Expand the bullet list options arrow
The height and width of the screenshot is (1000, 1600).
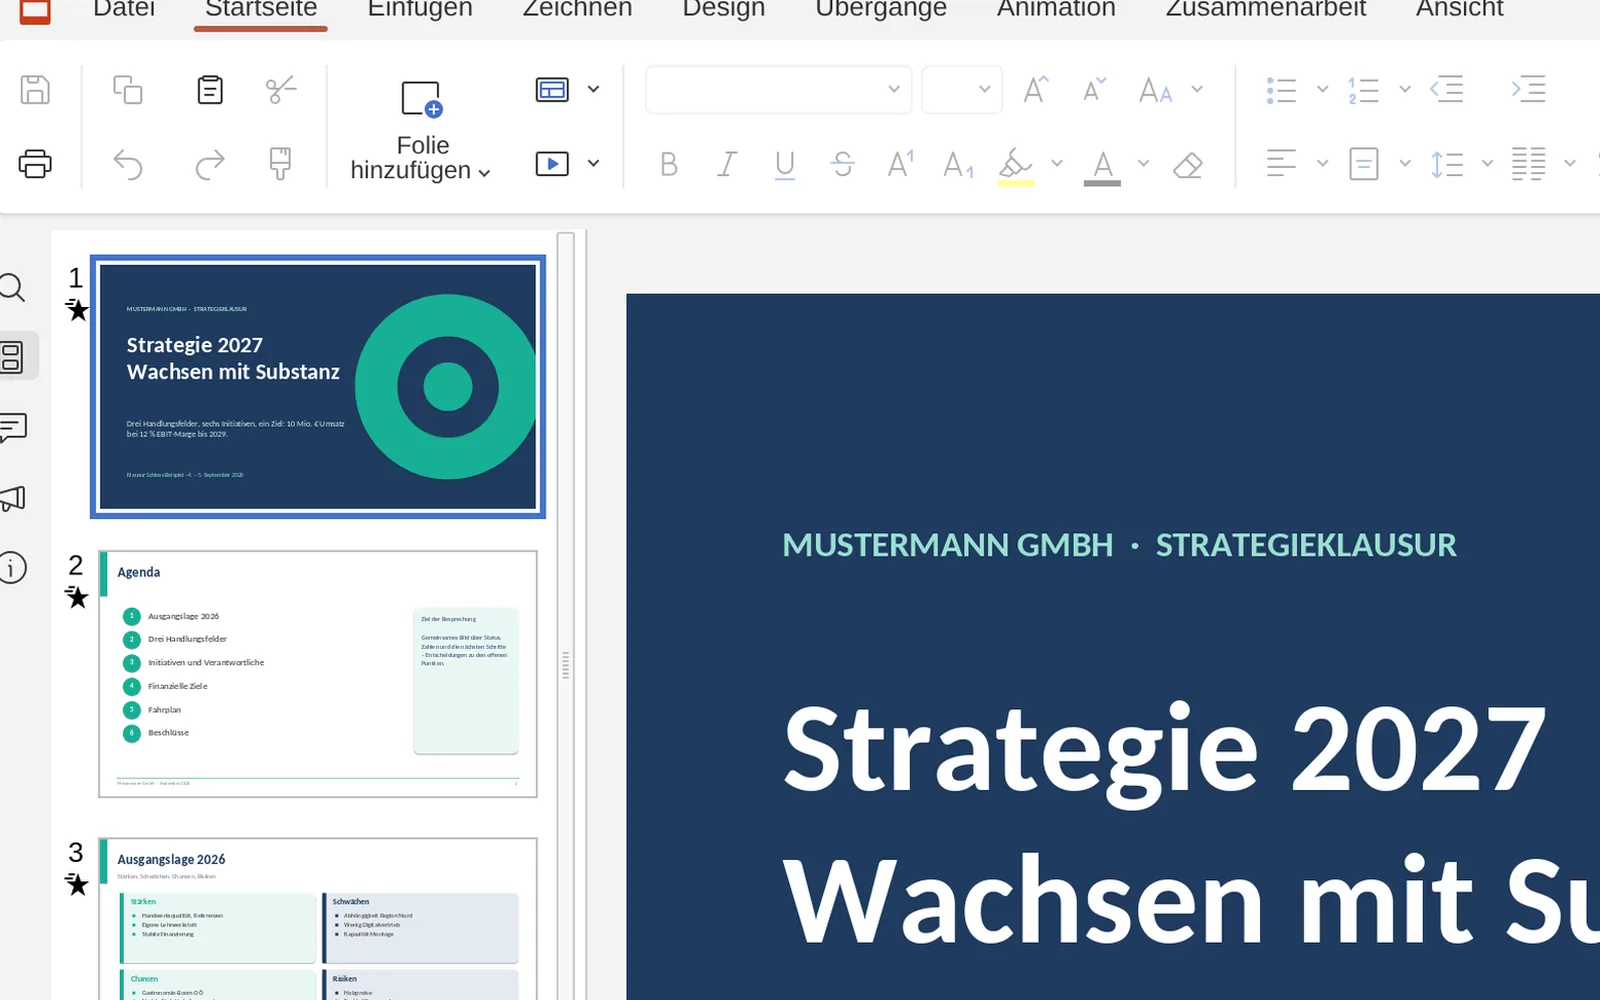click(x=1322, y=90)
